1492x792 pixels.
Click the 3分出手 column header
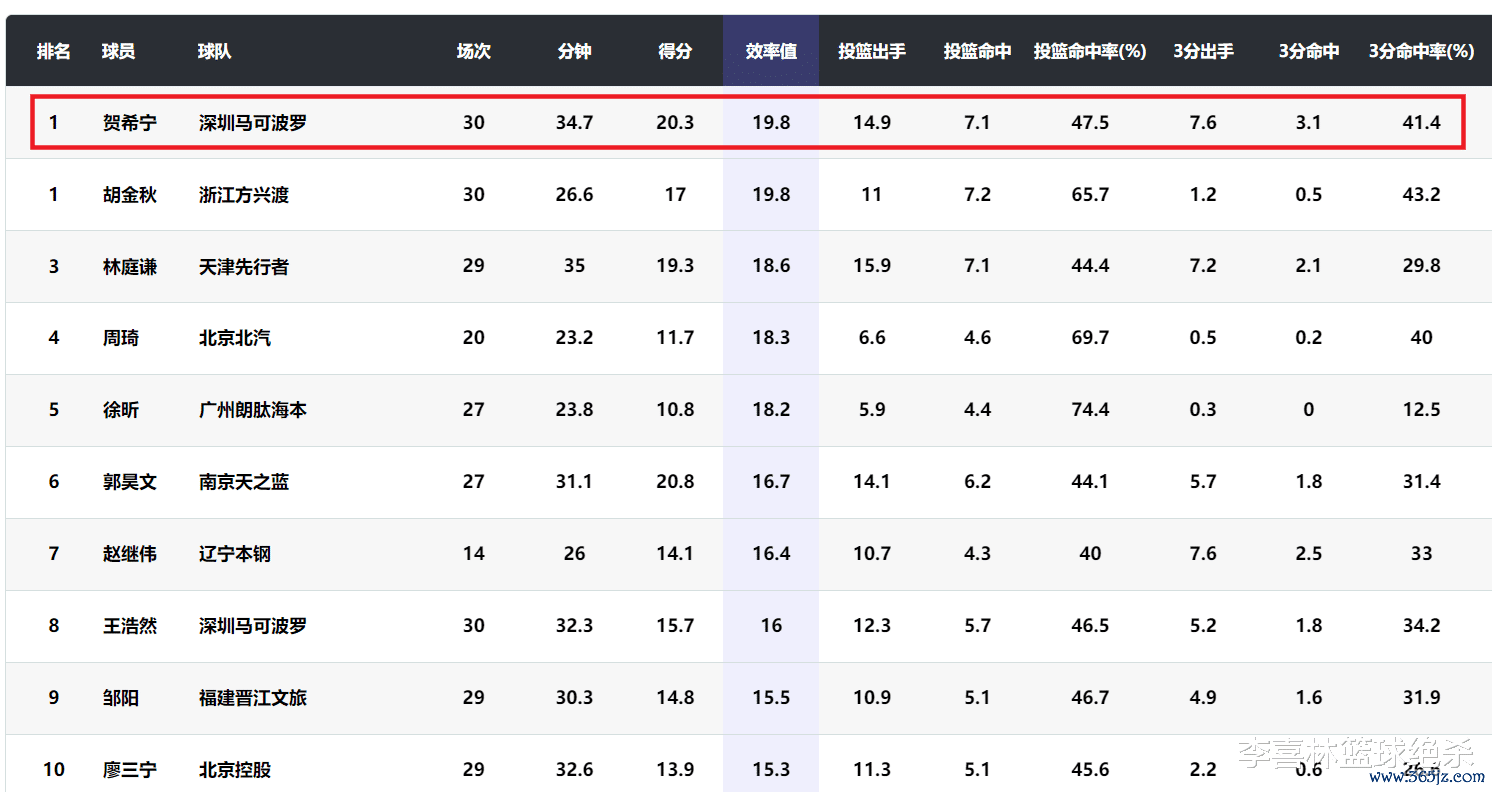point(1203,51)
